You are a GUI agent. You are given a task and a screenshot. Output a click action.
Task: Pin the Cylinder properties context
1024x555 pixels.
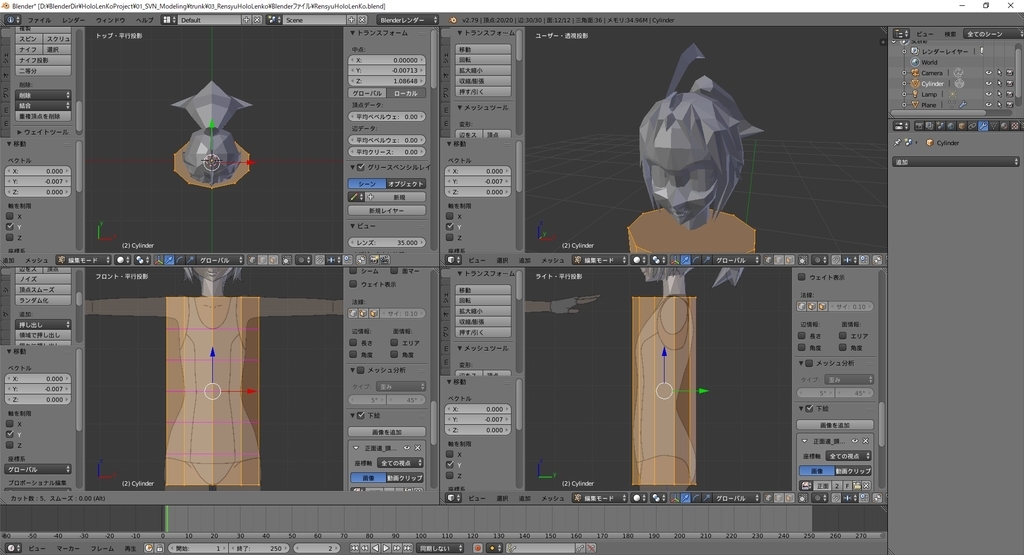click(x=897, y=142)
